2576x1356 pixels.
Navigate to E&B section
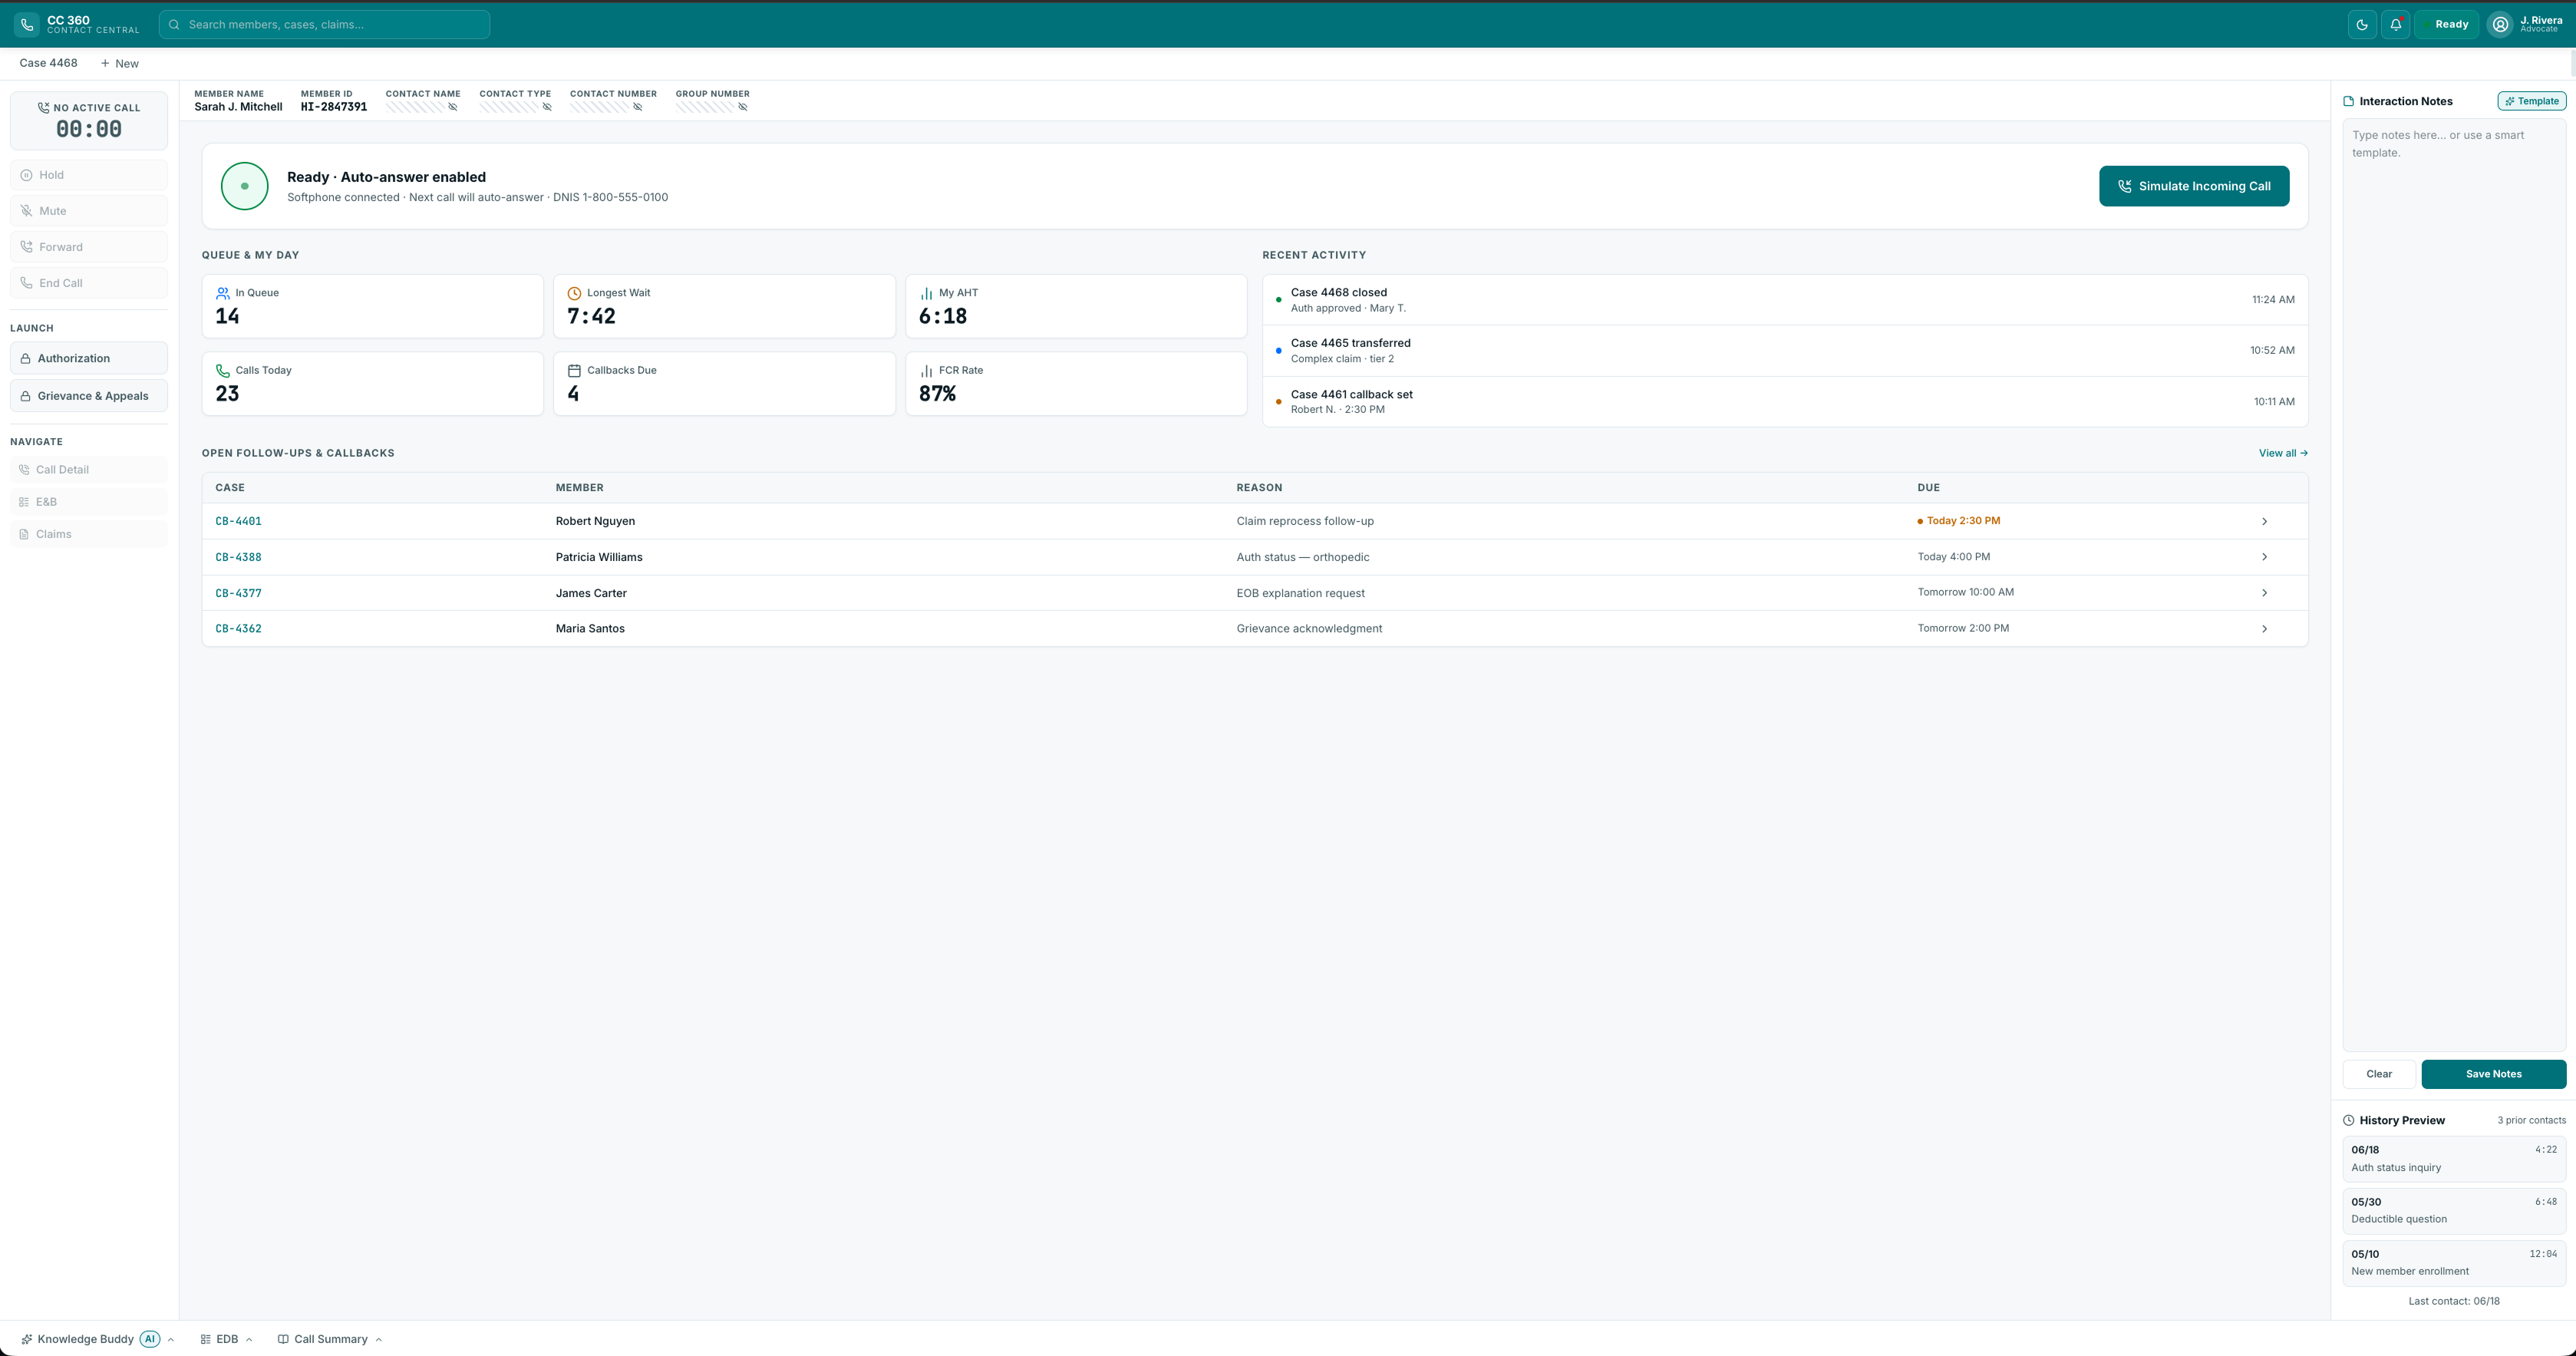[x=89, y=502]
